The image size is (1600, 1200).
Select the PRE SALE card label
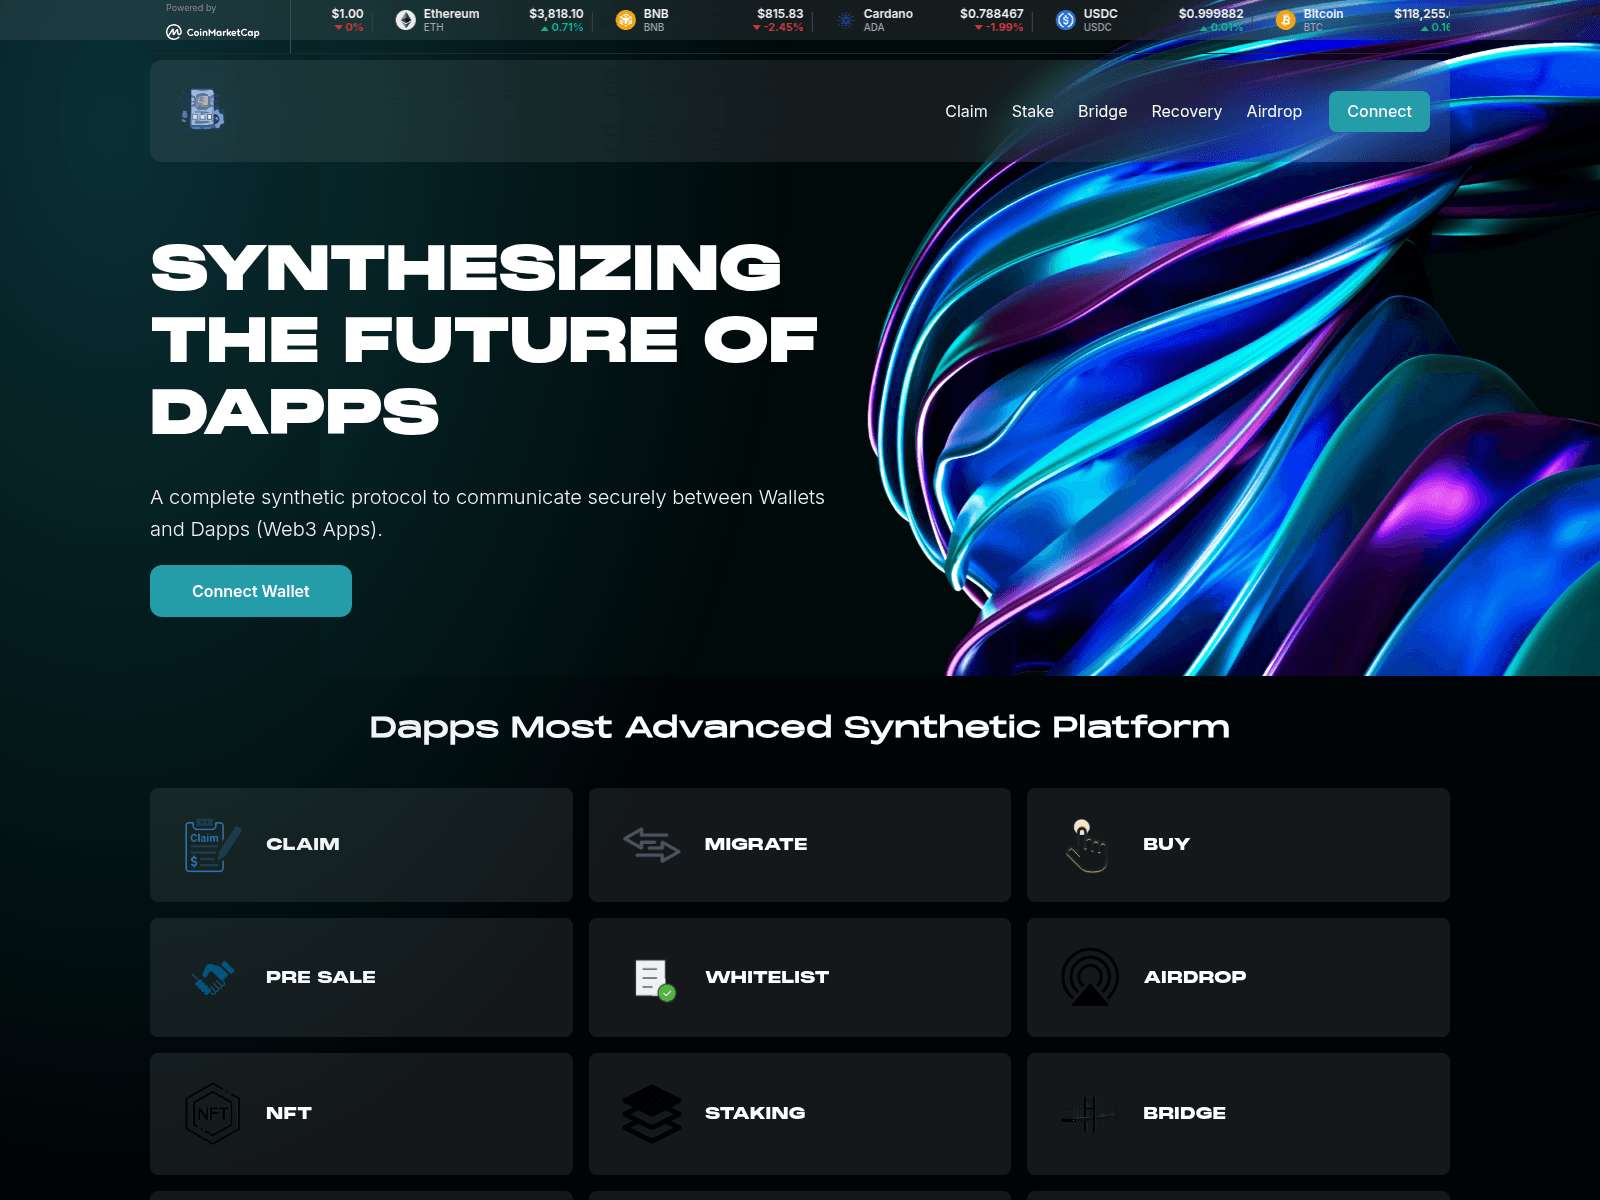coord(321,977)
